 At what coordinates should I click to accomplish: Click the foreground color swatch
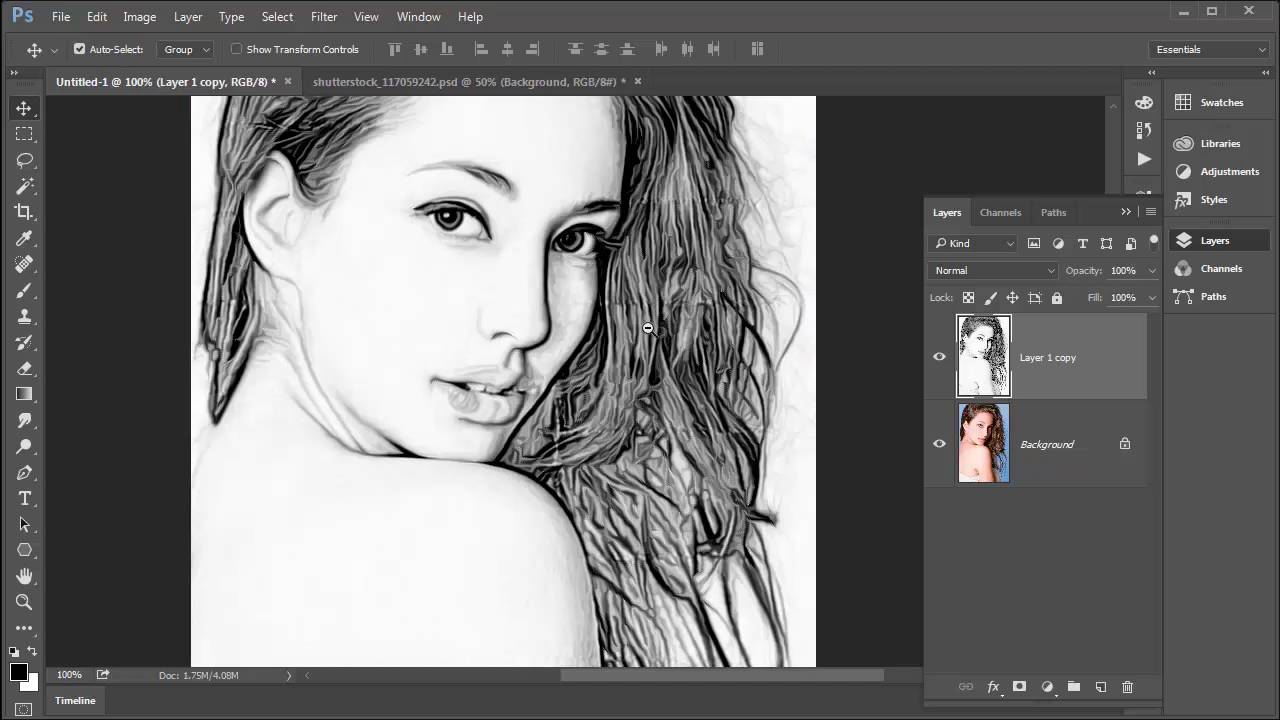pos(19,673)
